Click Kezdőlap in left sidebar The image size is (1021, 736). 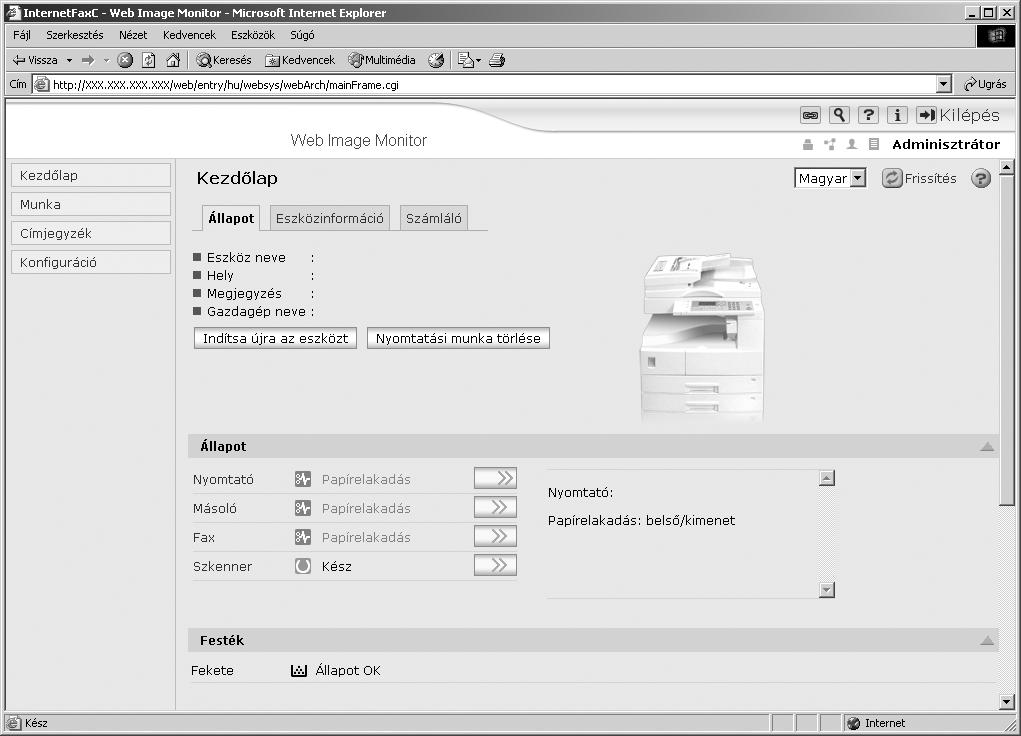[x=91, y=175]
